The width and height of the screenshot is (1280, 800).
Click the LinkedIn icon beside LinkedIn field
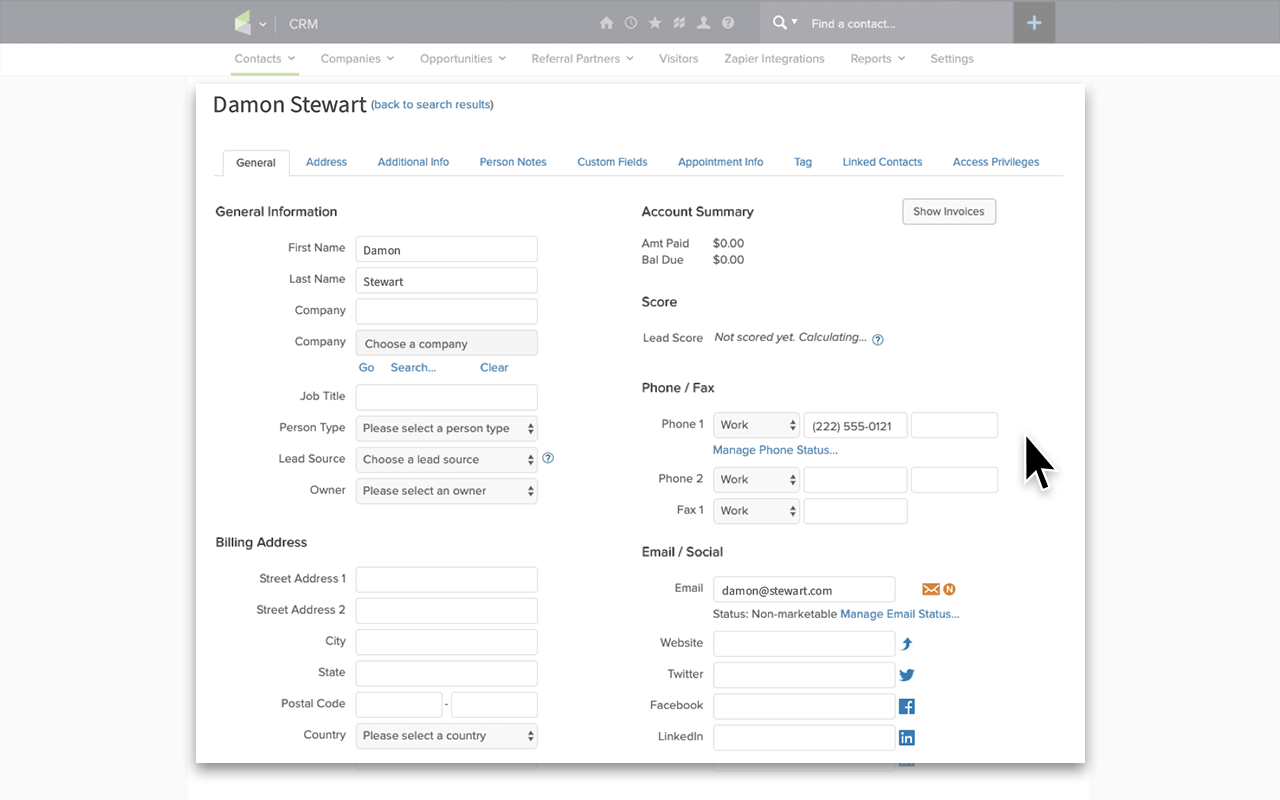click(907, 738)
